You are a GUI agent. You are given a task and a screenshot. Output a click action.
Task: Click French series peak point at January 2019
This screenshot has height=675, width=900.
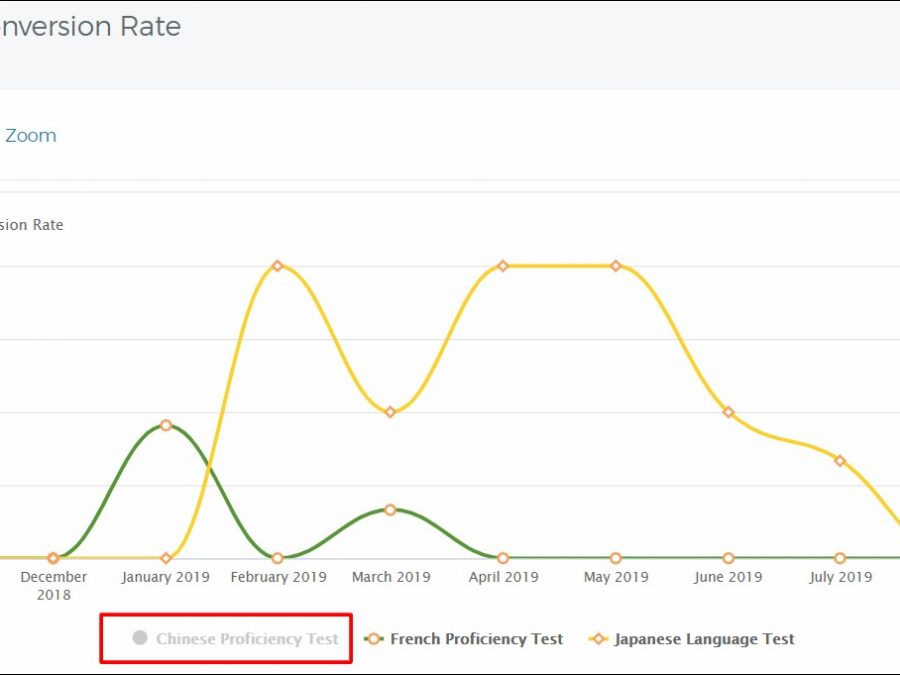pyautogui.click(x=166, y=425)
